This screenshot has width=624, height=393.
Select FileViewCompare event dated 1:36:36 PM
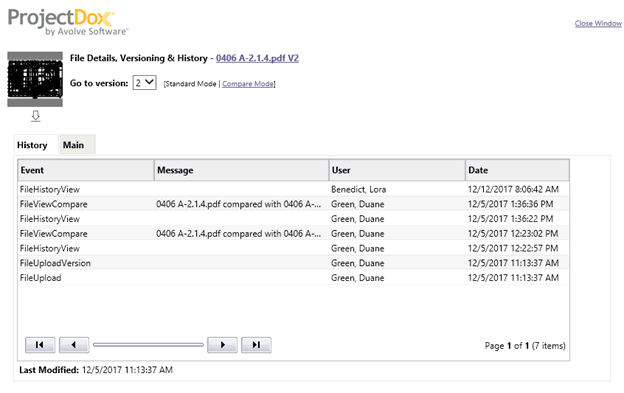click(54, 204)
